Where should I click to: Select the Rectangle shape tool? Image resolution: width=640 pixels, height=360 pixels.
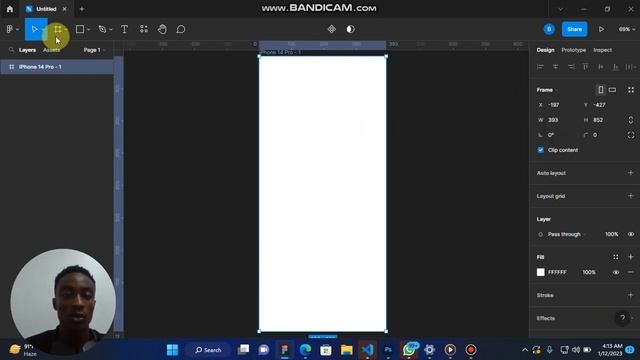[80, 29]
